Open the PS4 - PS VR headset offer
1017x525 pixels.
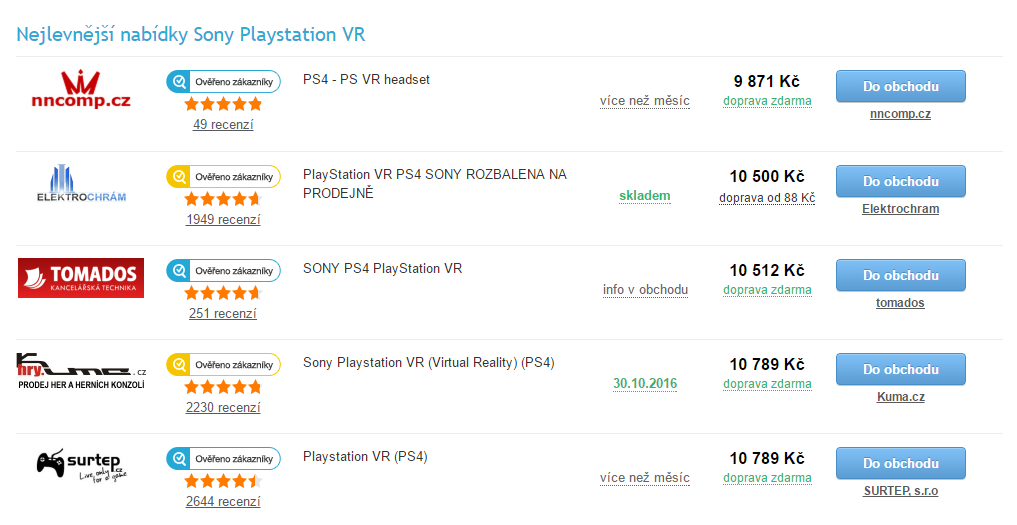[366, 79]
